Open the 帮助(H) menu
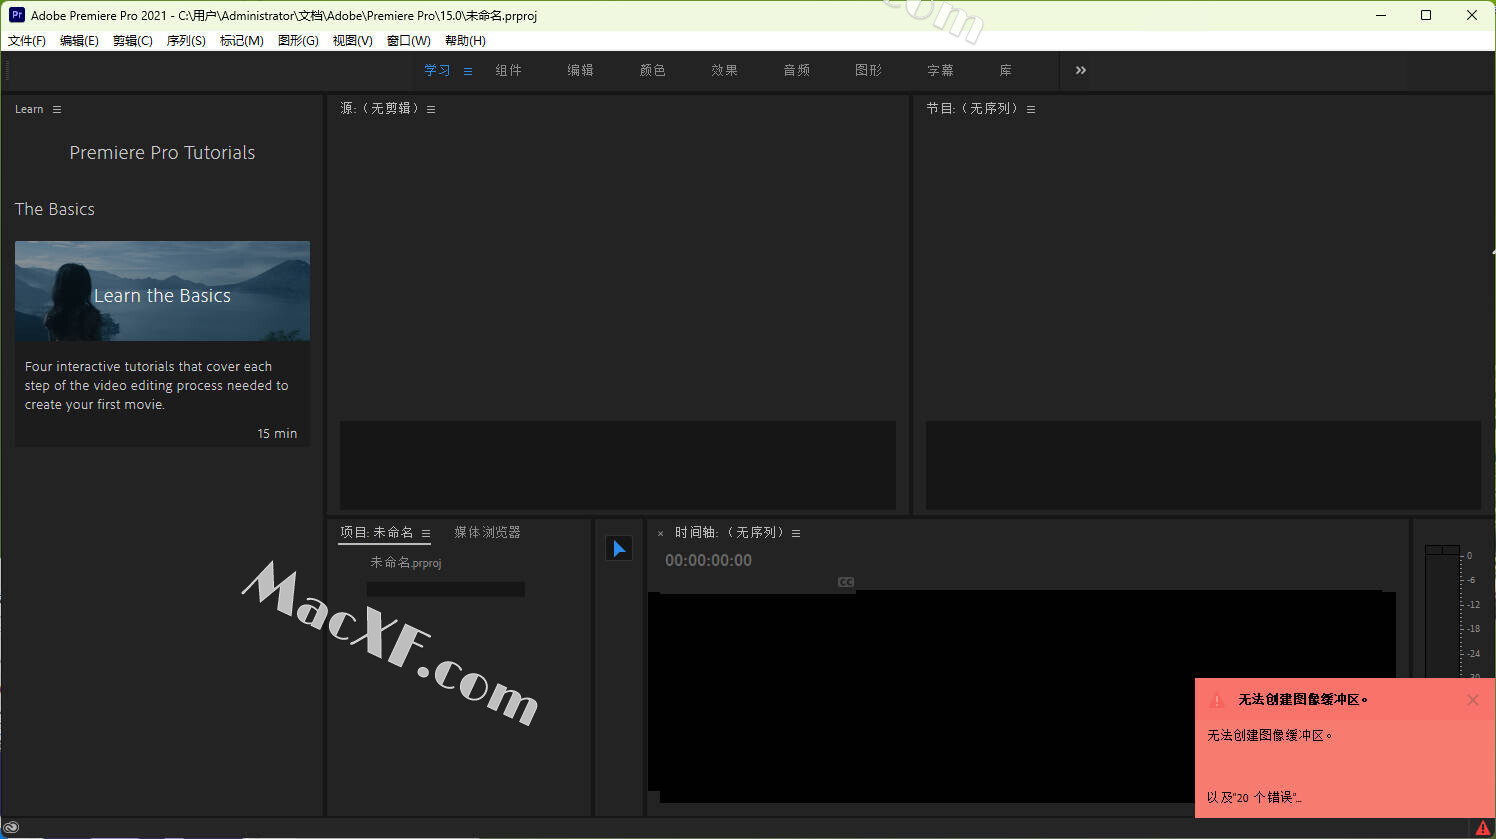The width and height of the screenshot is (1496, 839). click(x=465, y=41)
